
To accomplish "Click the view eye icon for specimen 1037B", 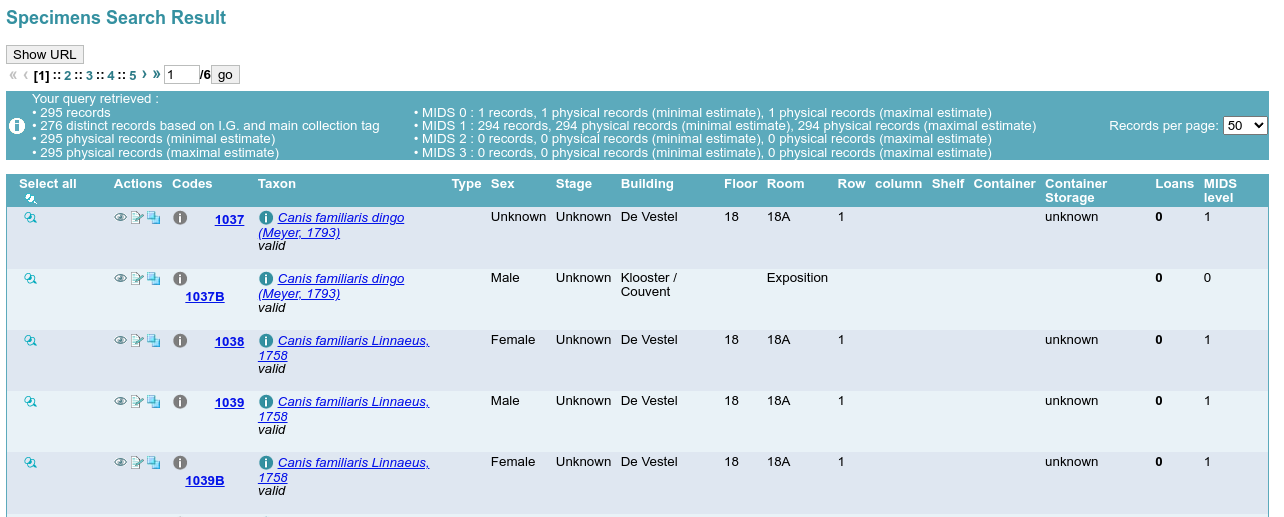I will click(120, 278).
